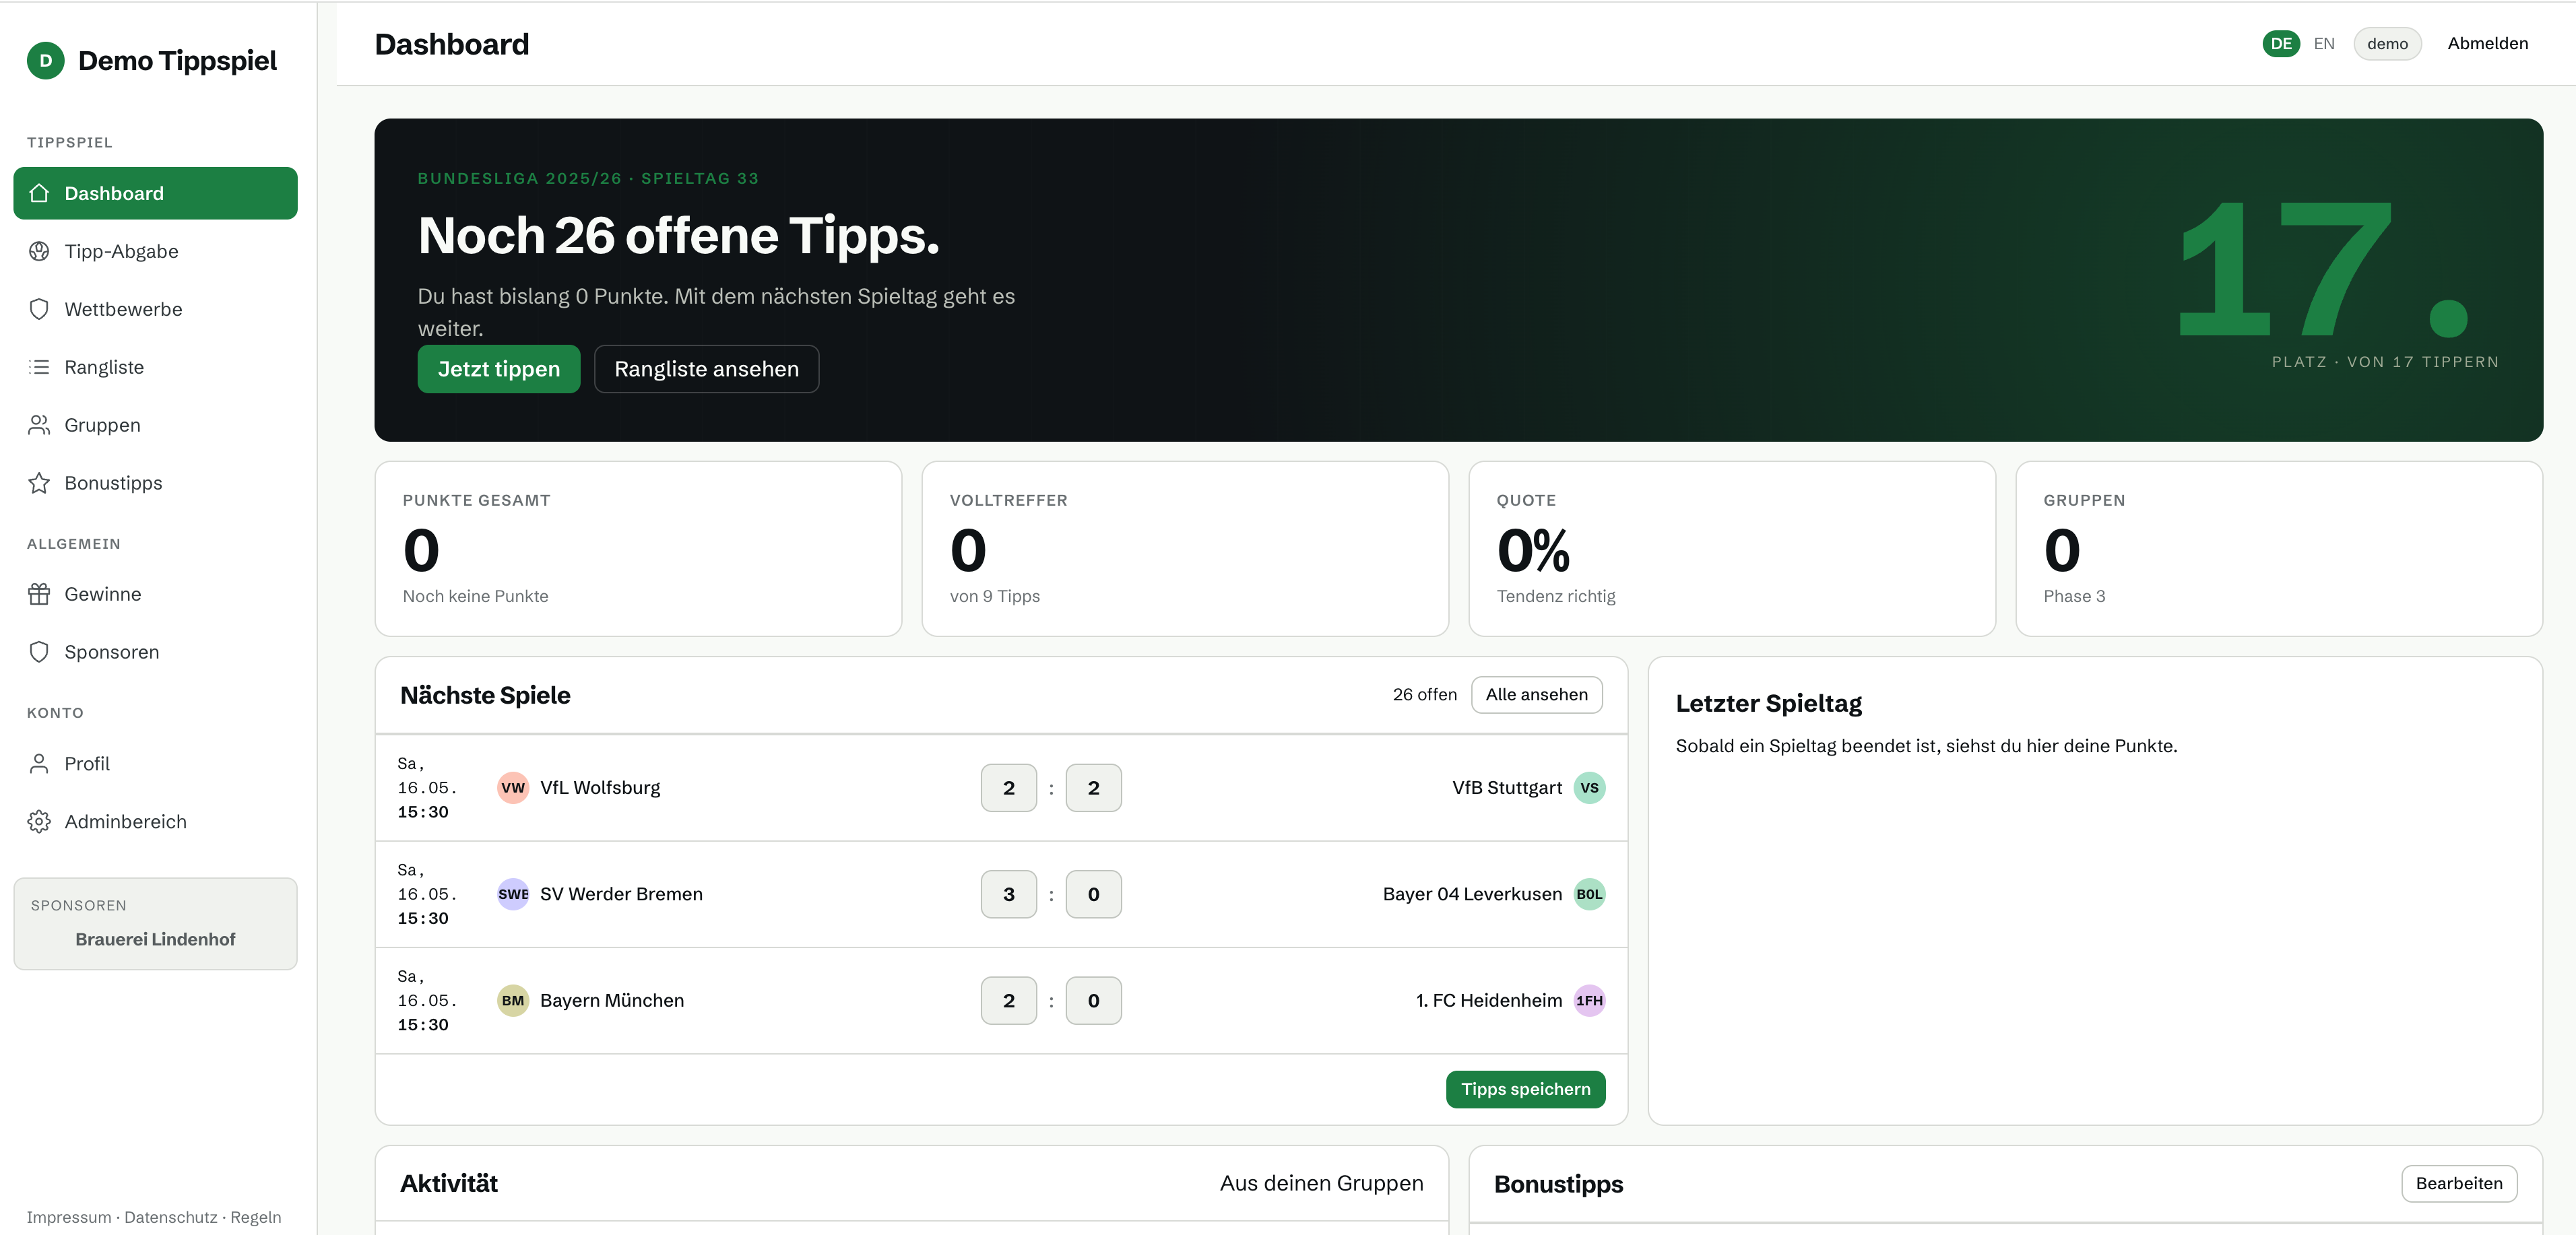Click 'Noch 26 offene Tipps.' headline
This screenshot has width=2576, height=1235.
[x=678, y=236]
